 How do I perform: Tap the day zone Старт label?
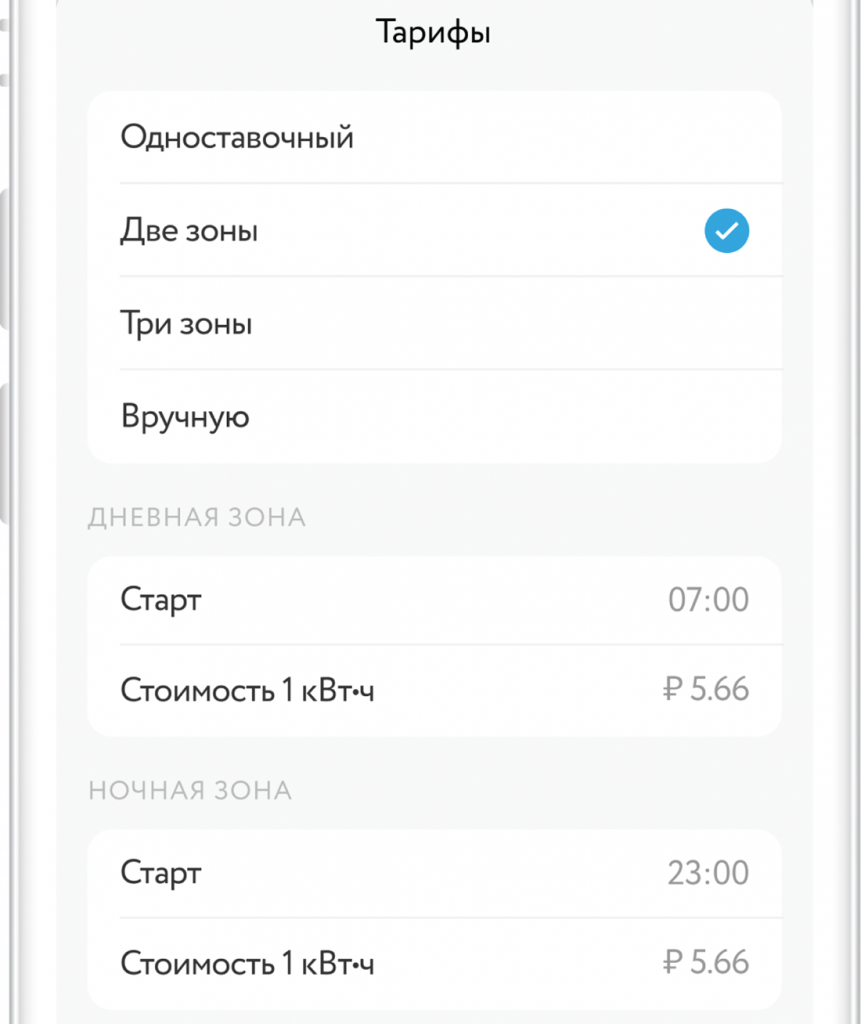coord(161,600)
